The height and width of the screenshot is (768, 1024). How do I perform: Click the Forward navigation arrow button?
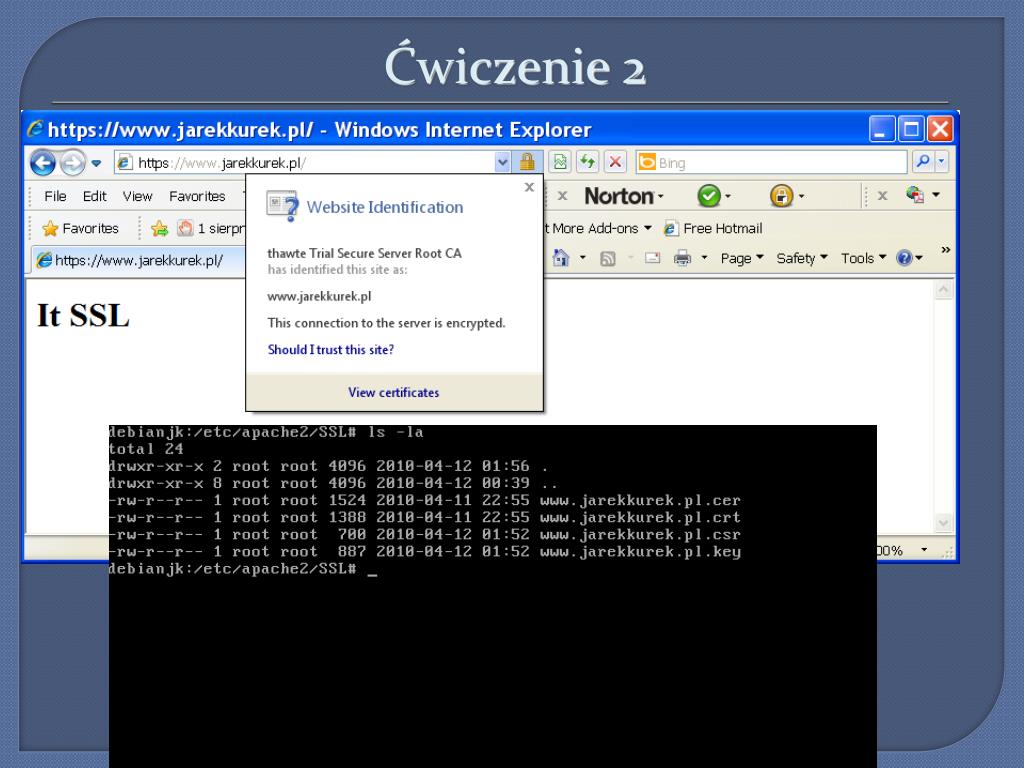72,163
